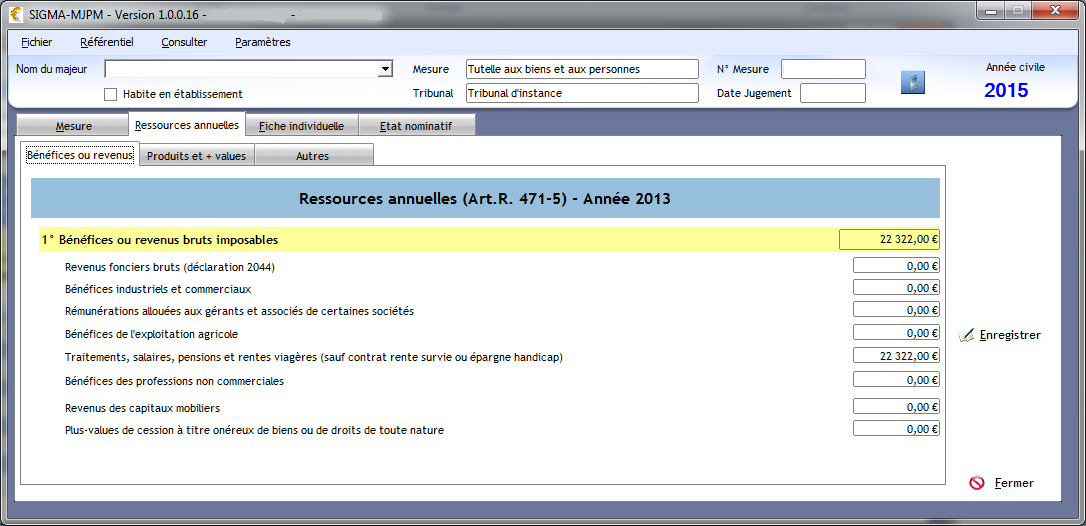Click the Revenus fonciers bruts amount field
Viewport: 1086px width, 526px height.
[x=896, y=266]
